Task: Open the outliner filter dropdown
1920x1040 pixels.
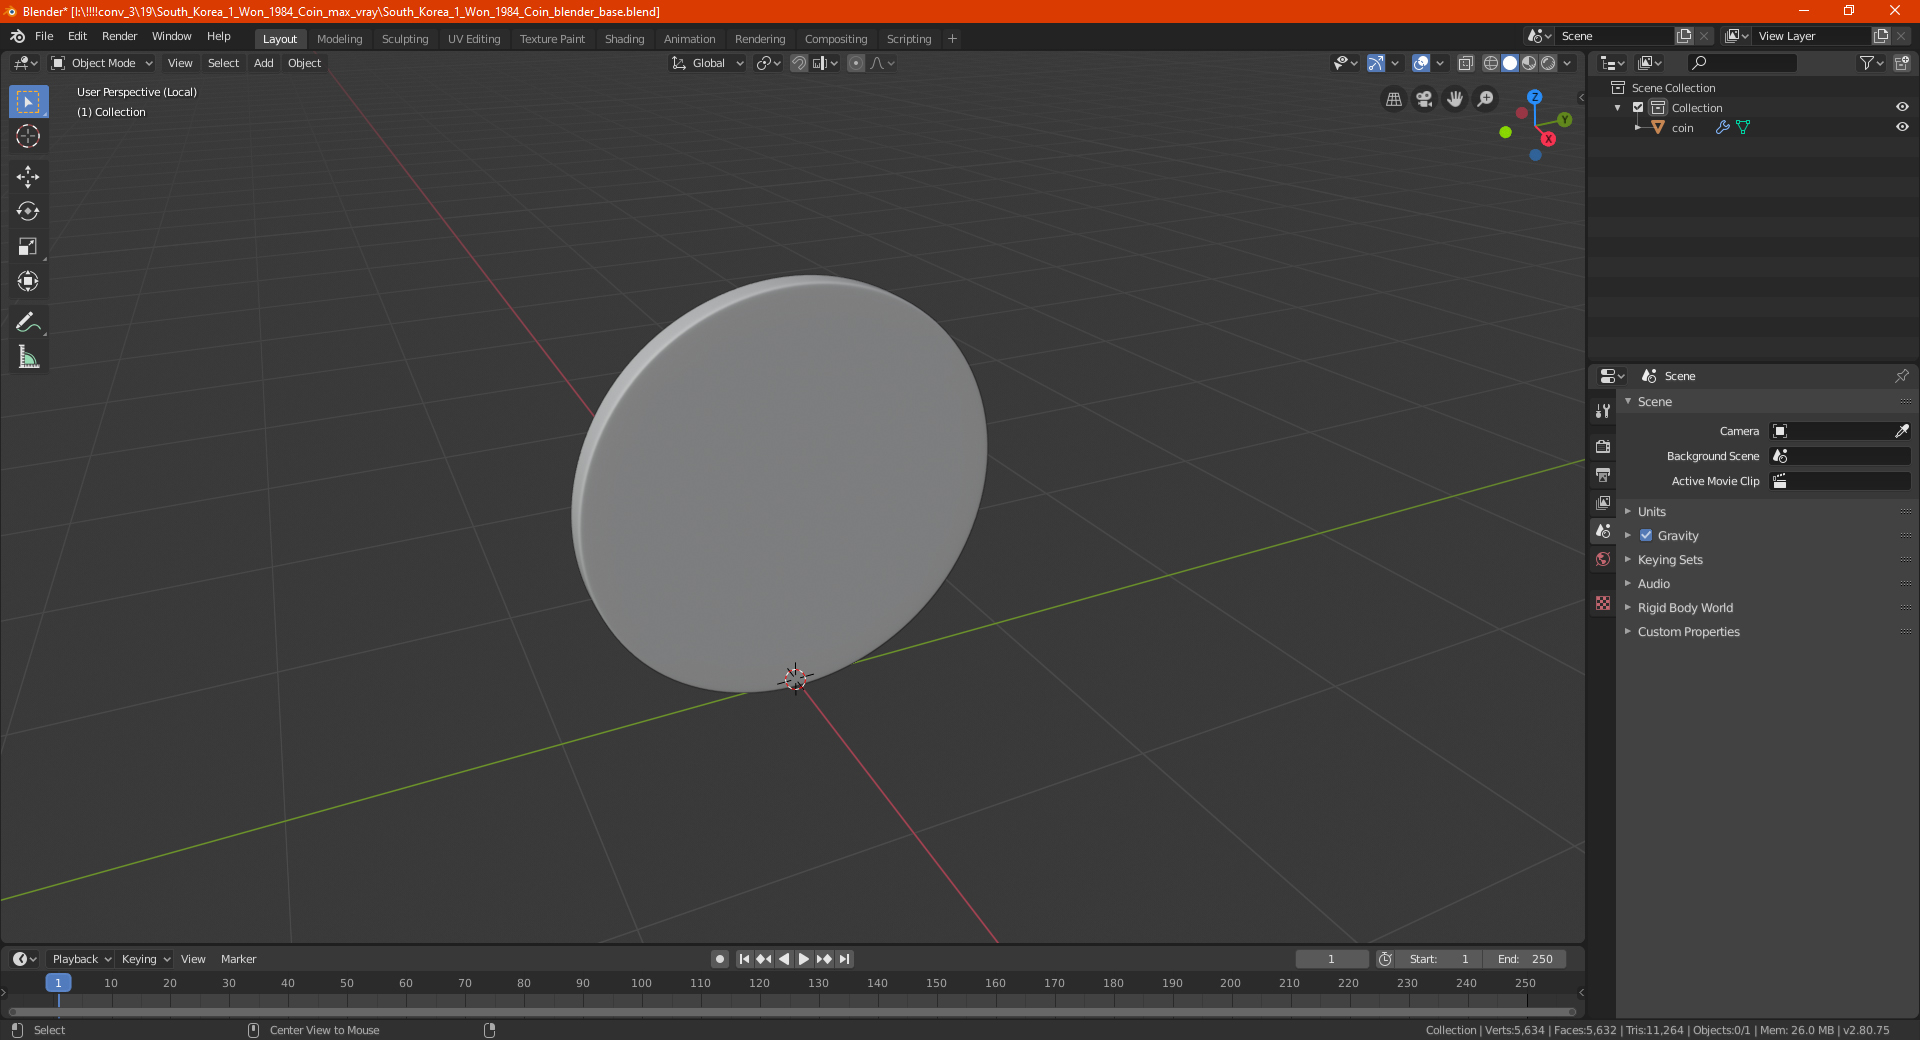Action: coord(1871,63)
